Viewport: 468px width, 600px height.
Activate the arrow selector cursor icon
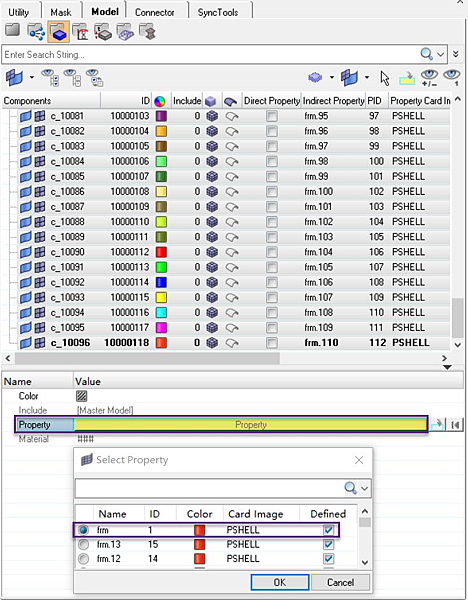[x=385, y=78]
